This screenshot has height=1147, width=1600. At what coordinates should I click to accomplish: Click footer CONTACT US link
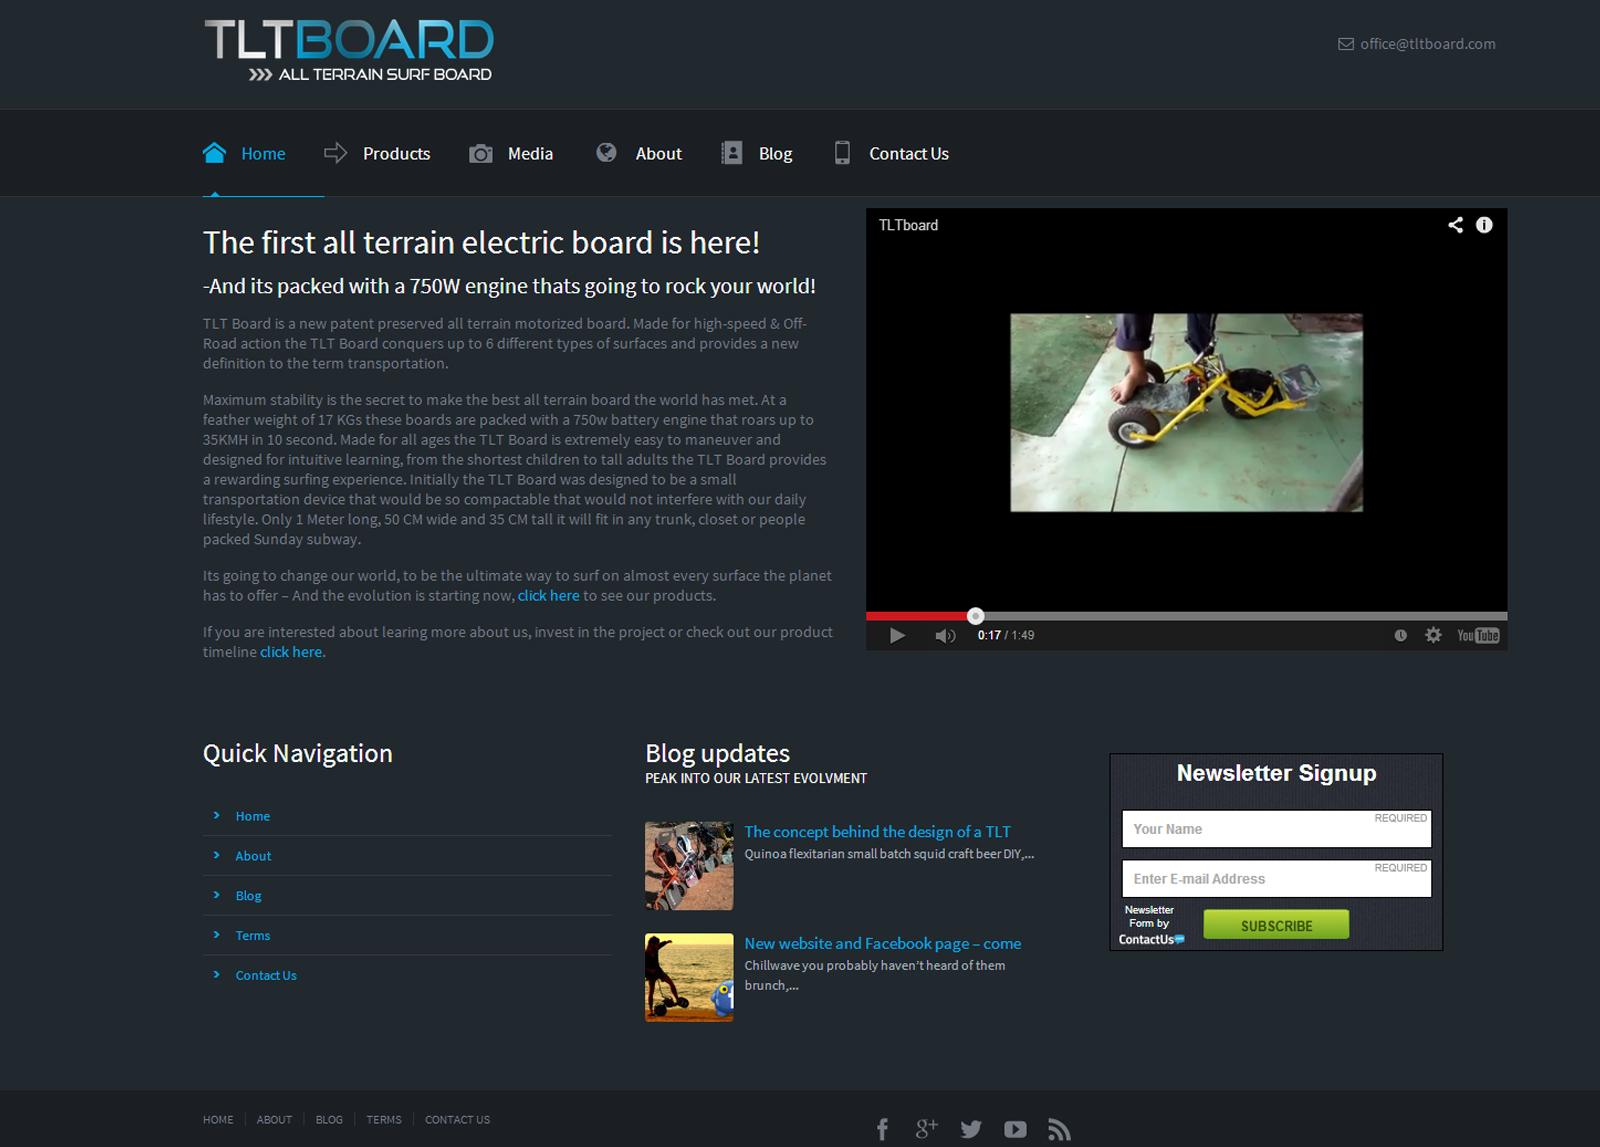pos(457,1120)
